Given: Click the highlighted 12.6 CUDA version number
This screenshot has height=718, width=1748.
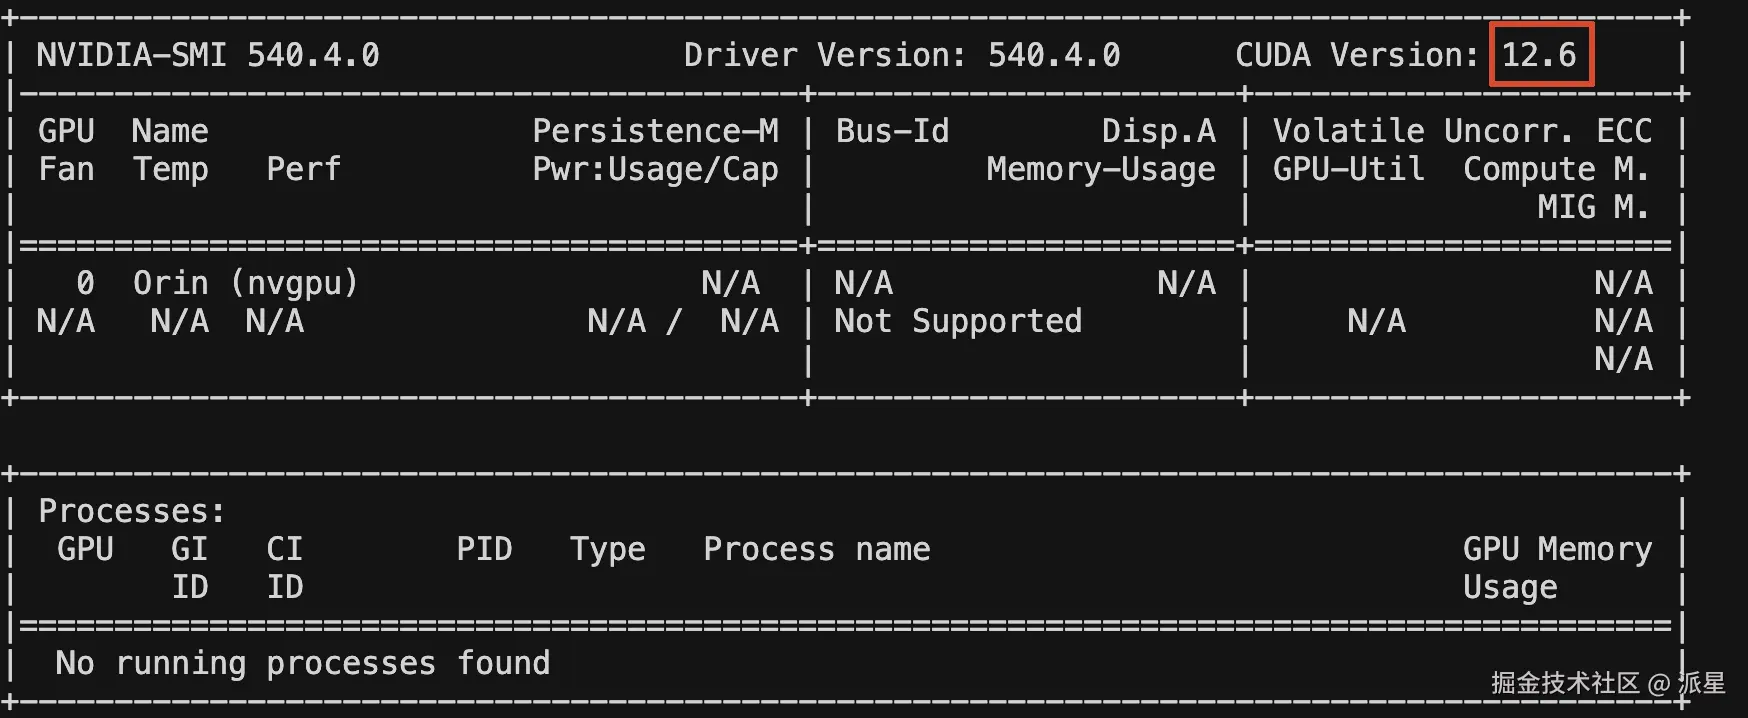Looking at the screenshot, I should pos(1539,55).
